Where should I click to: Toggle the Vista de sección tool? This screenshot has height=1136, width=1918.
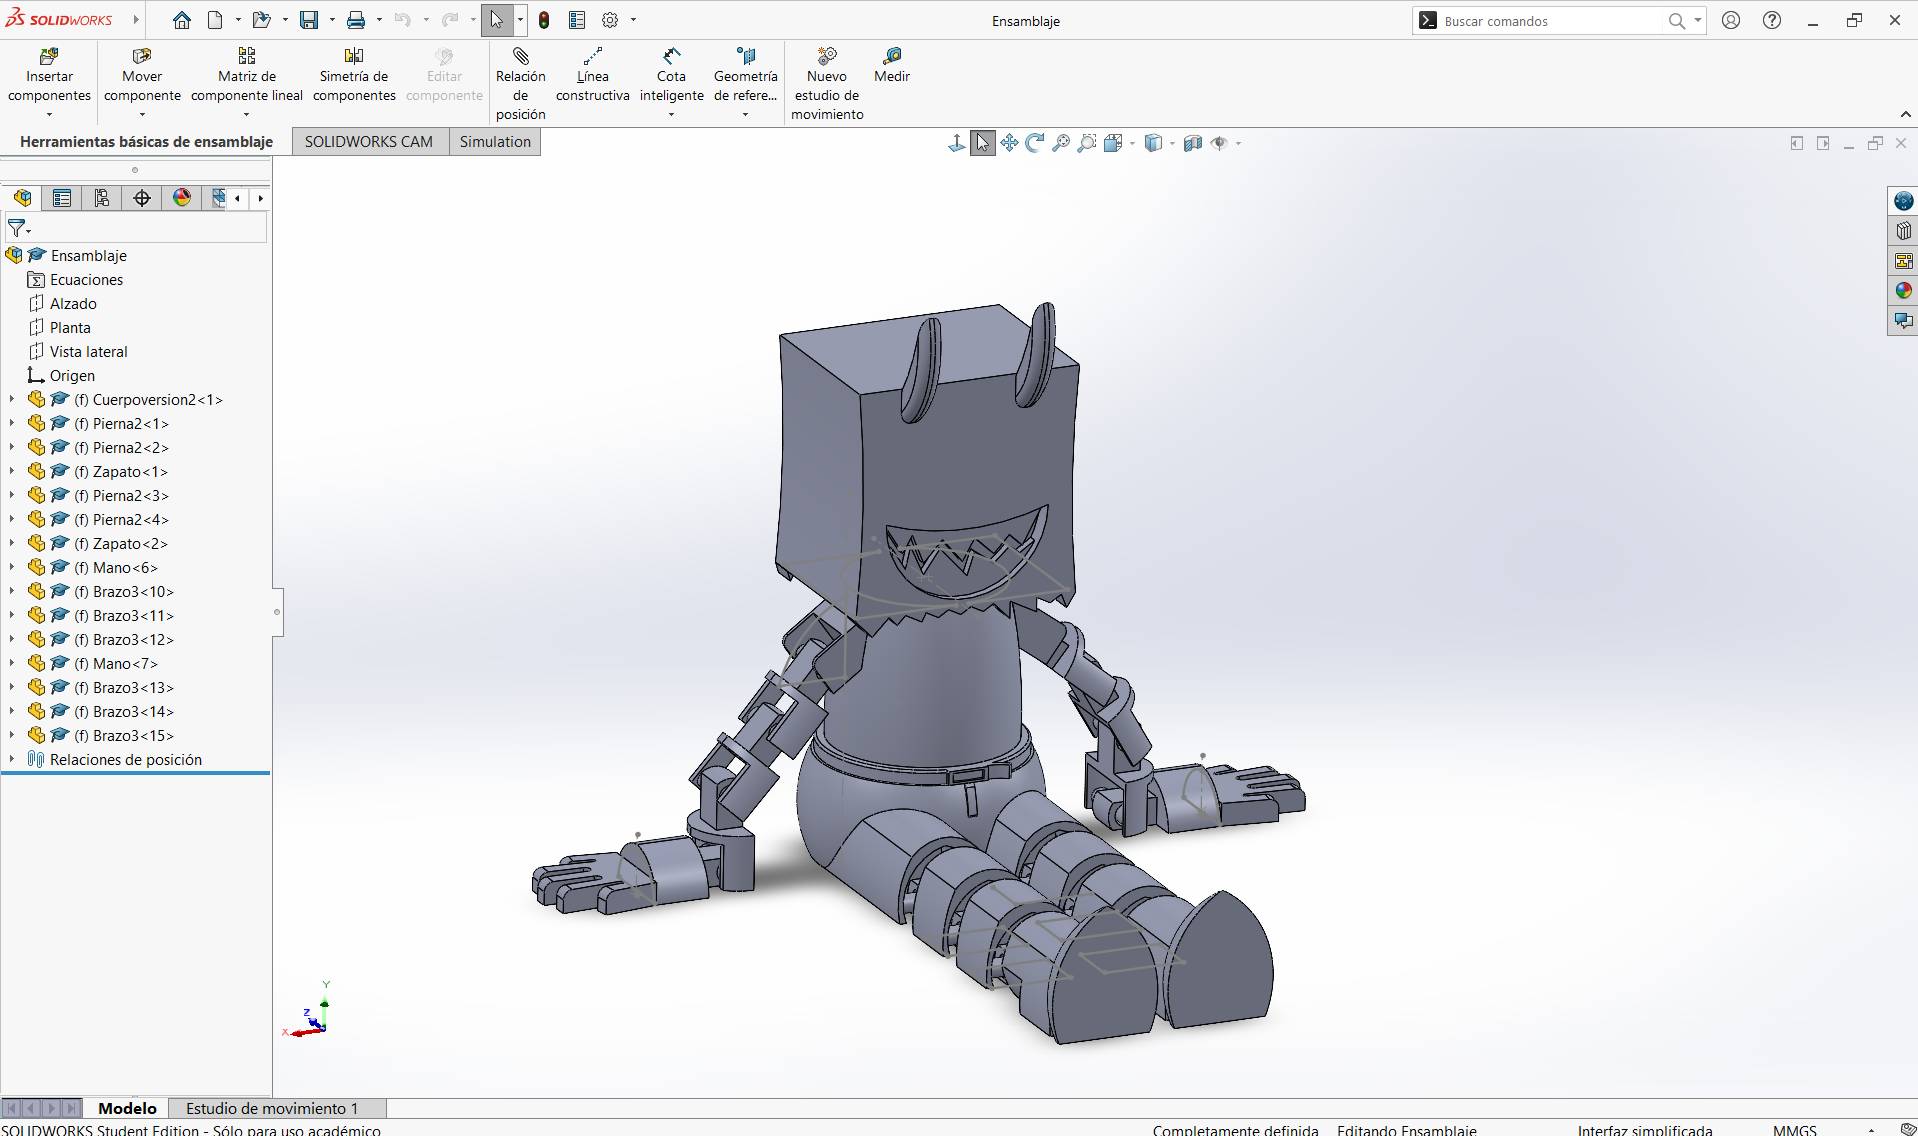[x=1193, y=142]
